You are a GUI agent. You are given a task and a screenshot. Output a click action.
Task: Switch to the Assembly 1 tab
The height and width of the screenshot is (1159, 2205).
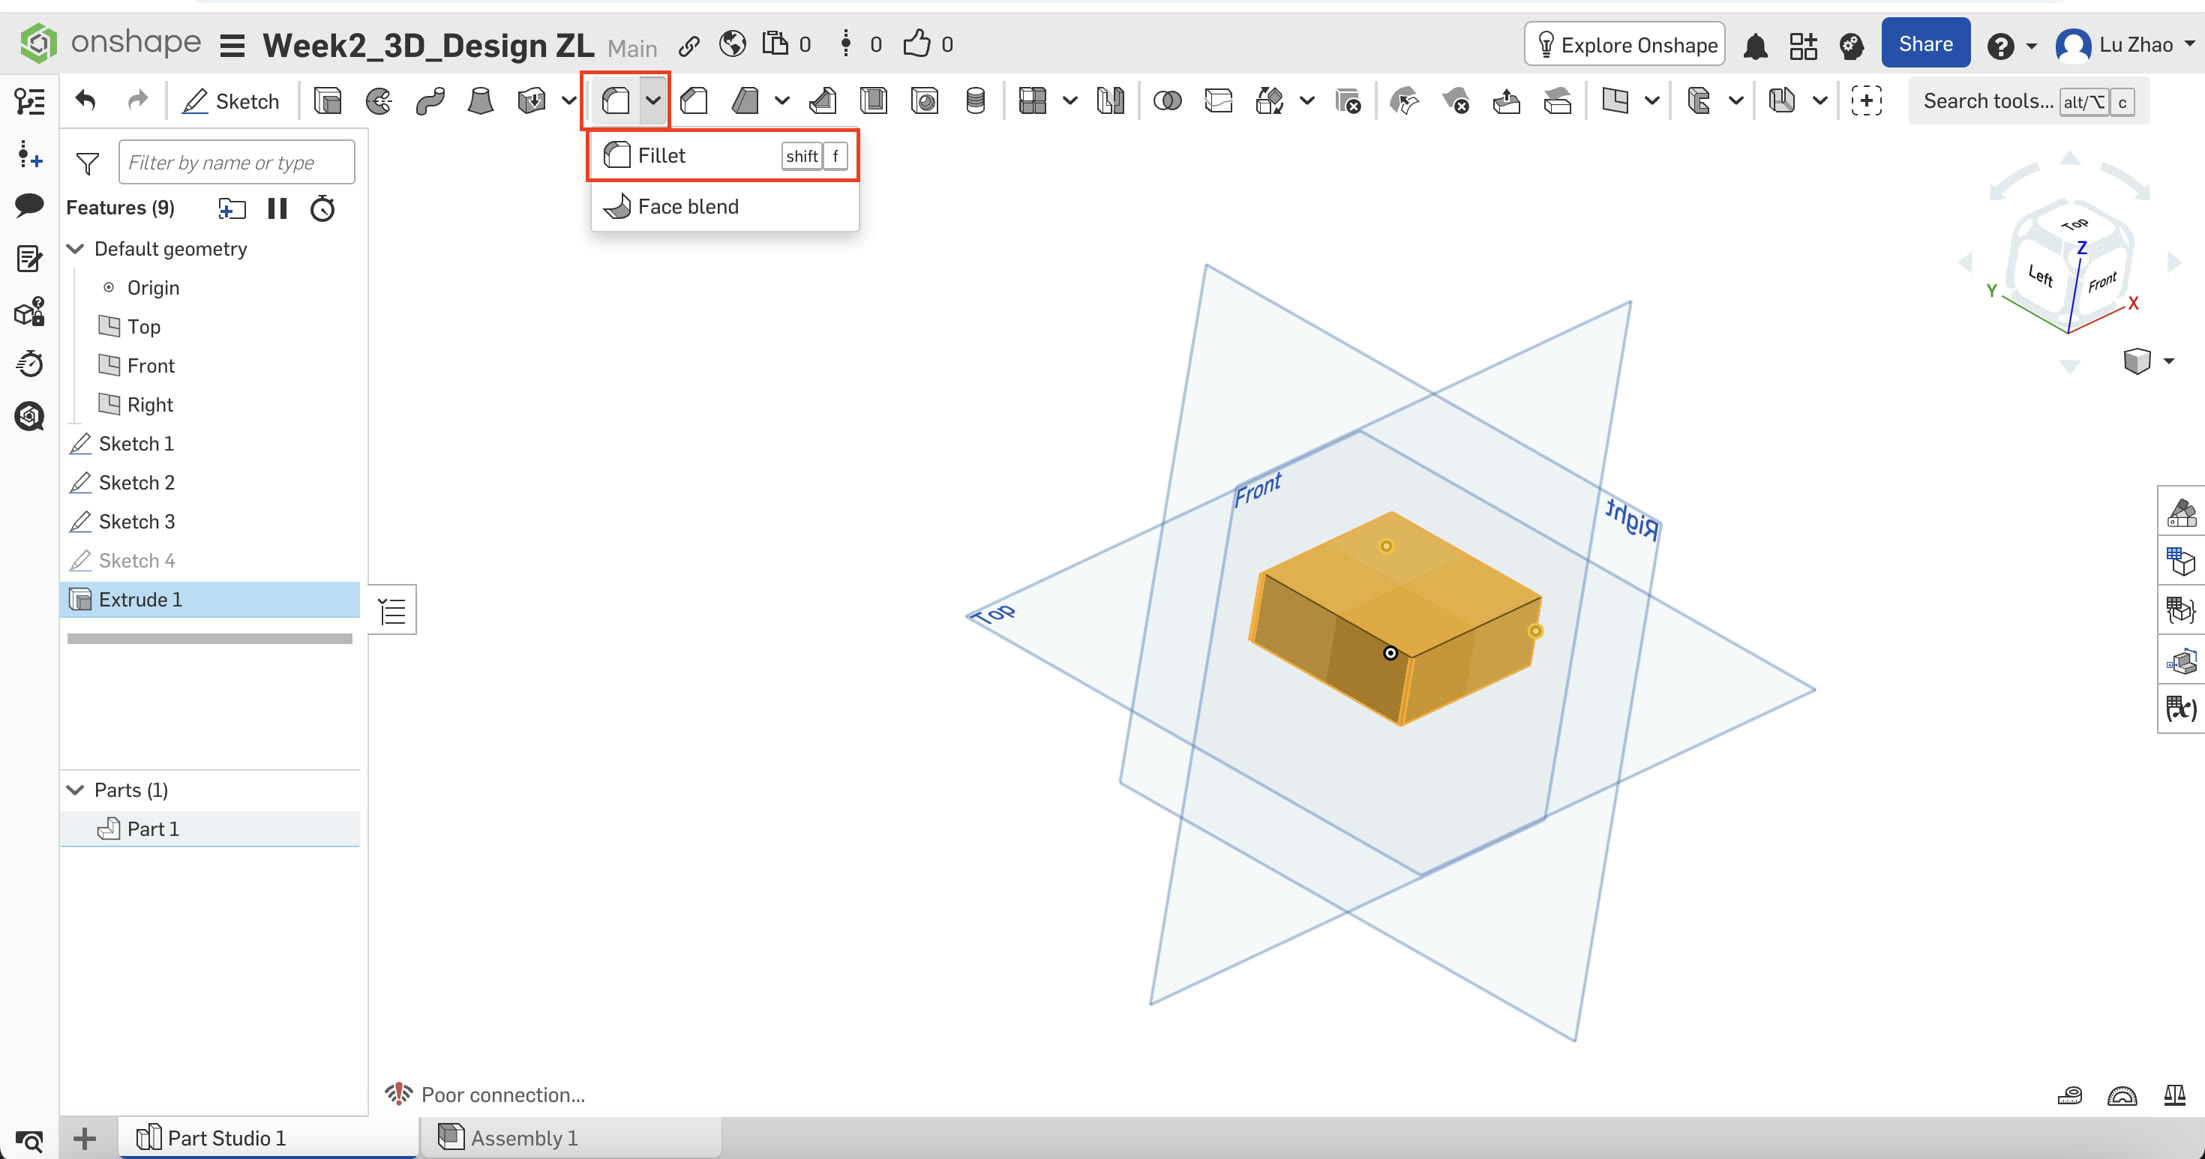click(524, 1137)
